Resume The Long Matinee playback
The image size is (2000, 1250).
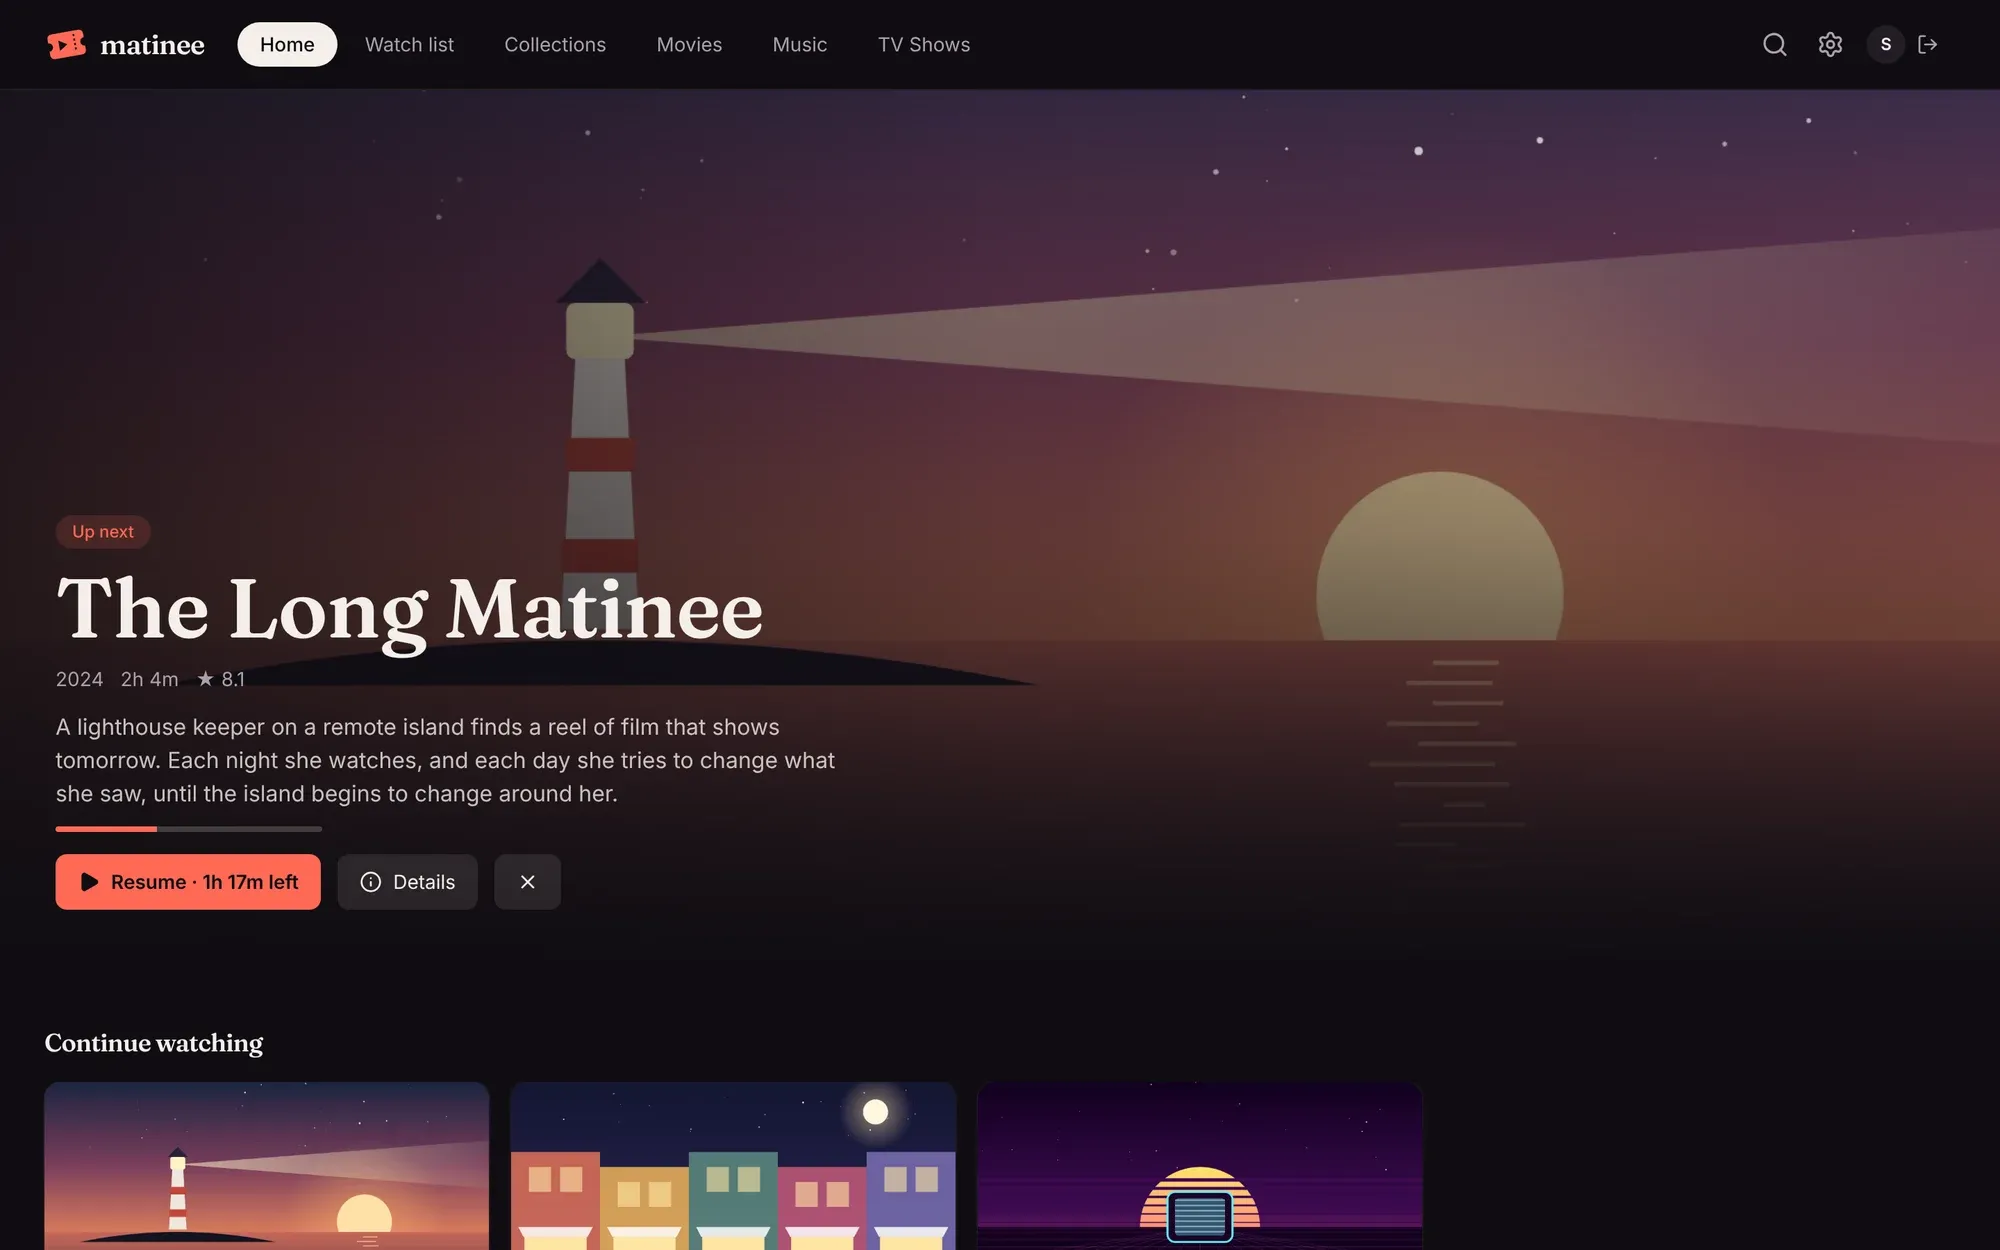click(x=188, y=882)
